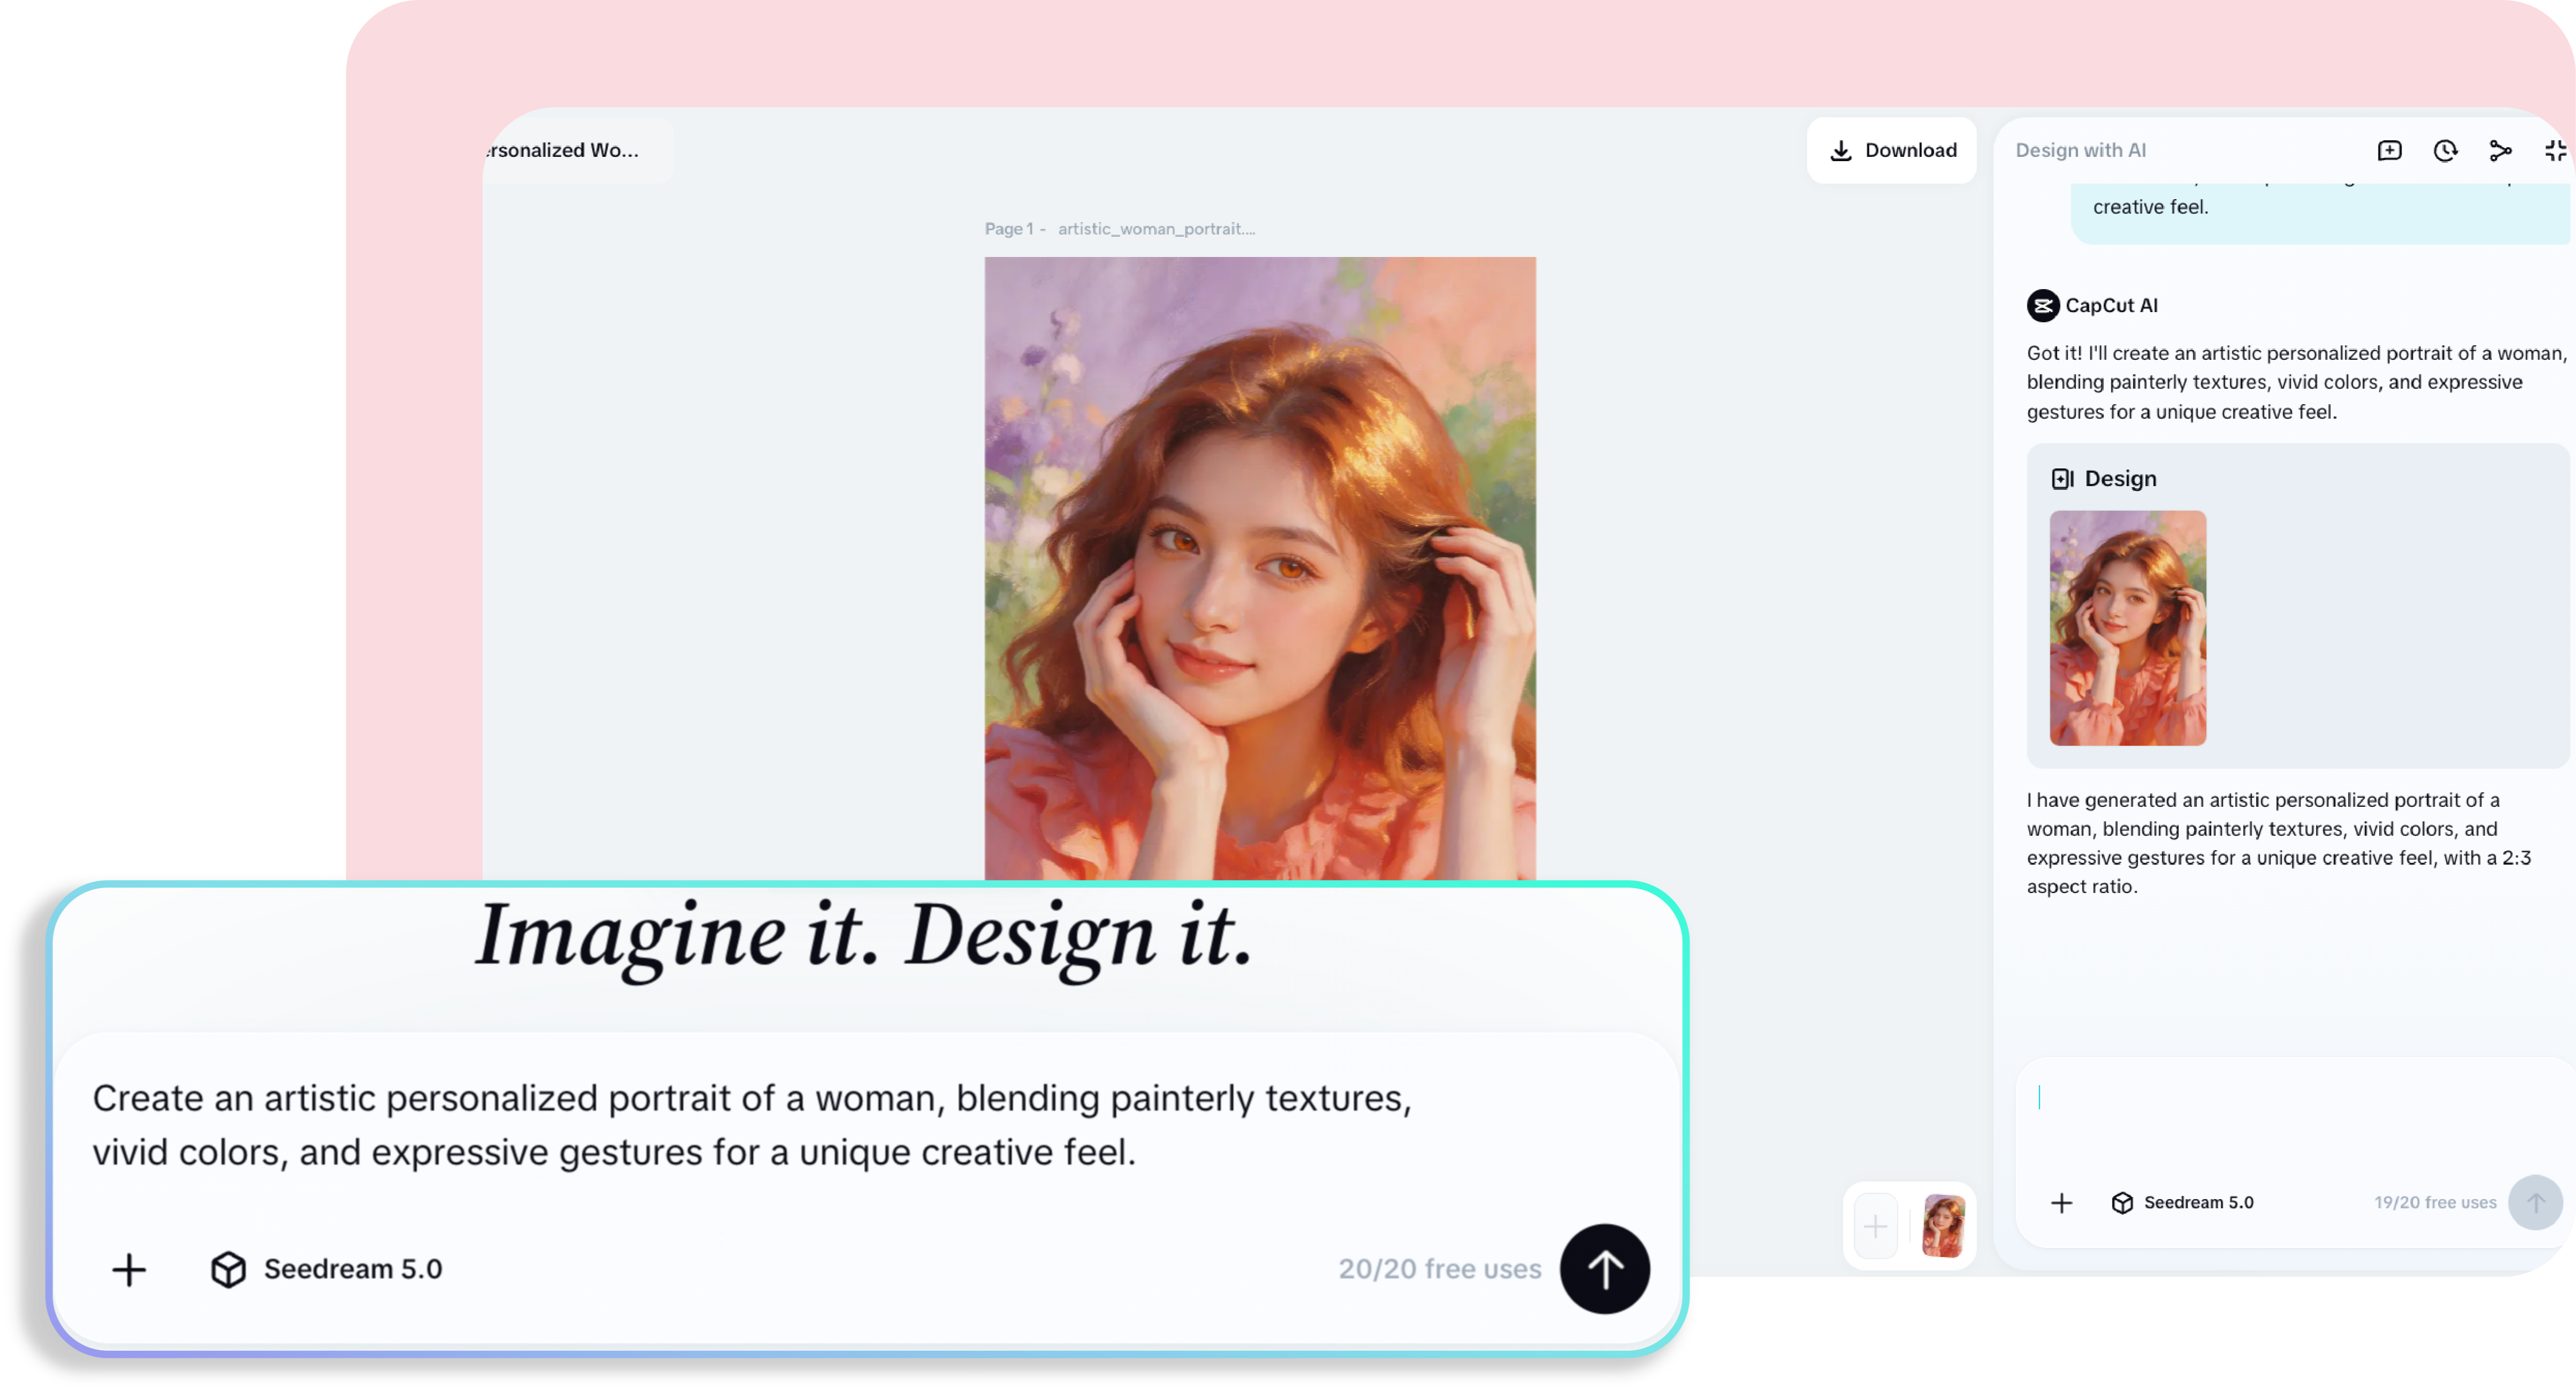Collapse the Design with AI panel

2556,150
